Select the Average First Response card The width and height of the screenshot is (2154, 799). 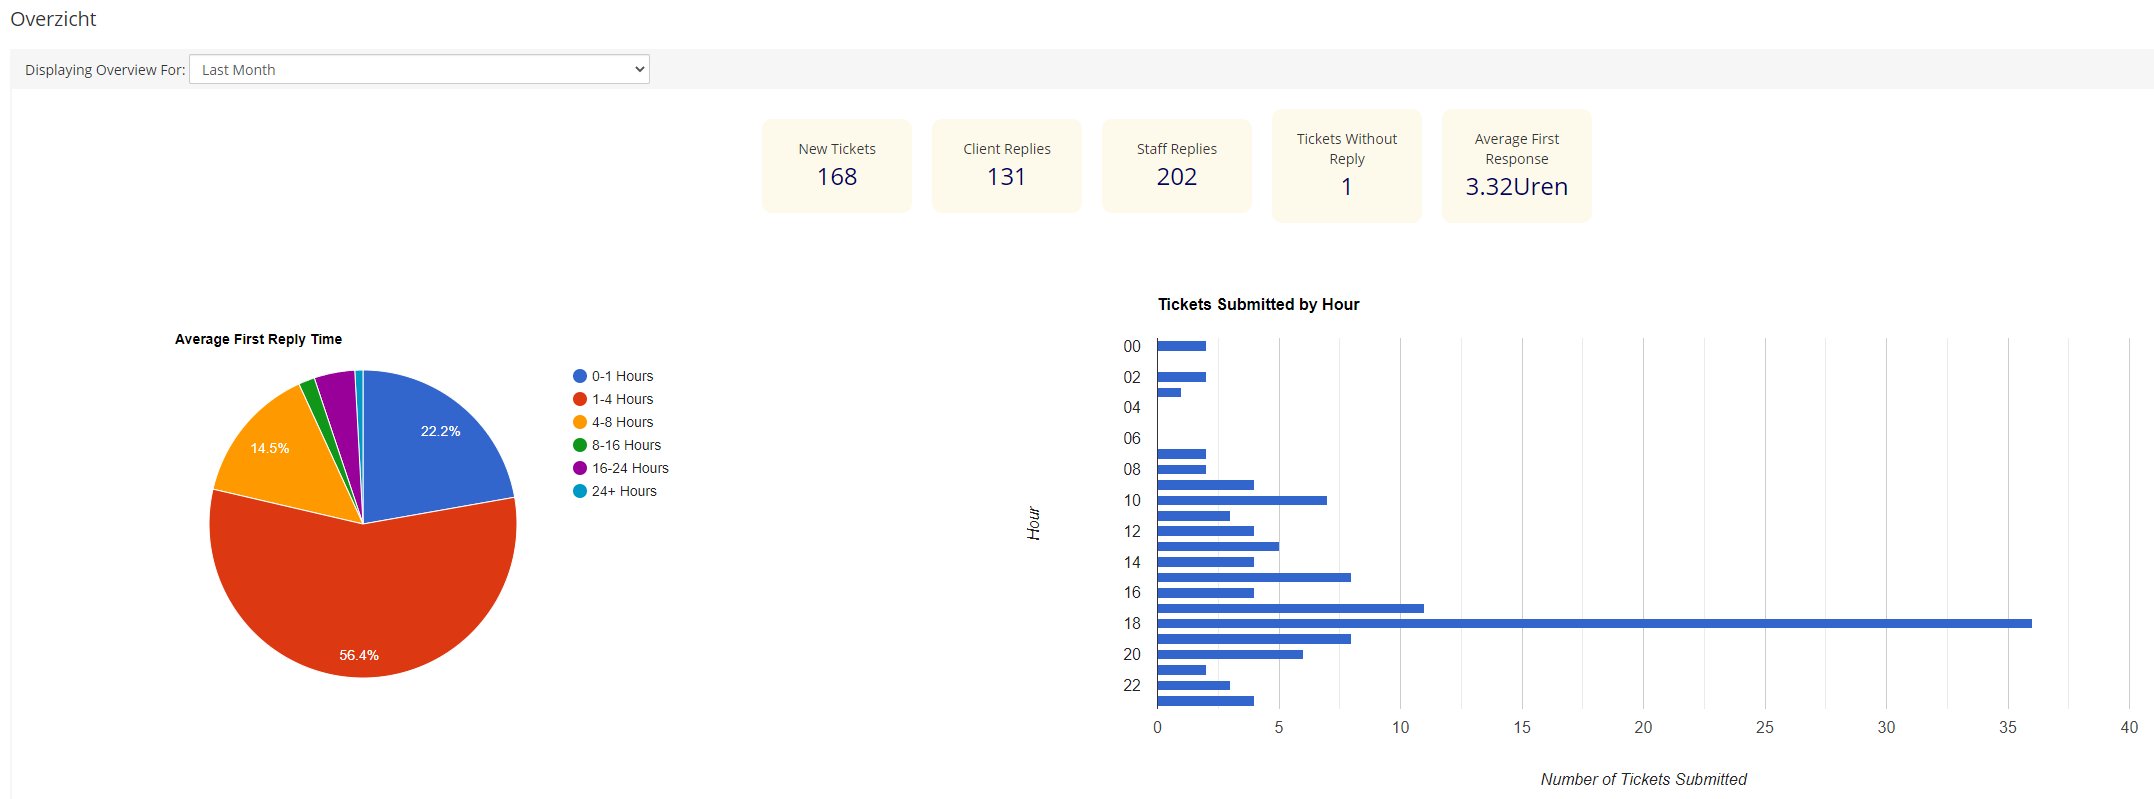click(x=1517, y=166)
